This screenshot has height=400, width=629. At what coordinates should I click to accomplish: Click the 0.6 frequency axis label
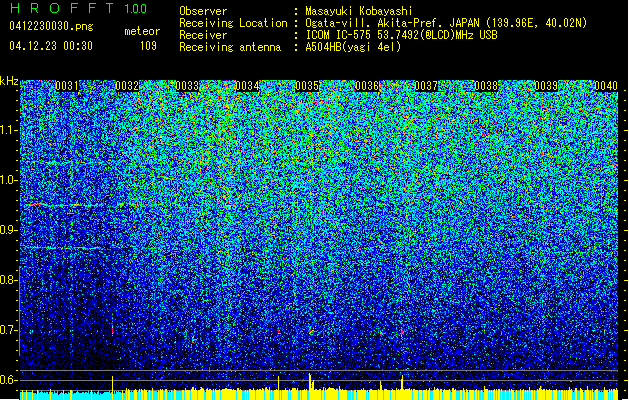(x=8, y=380)
